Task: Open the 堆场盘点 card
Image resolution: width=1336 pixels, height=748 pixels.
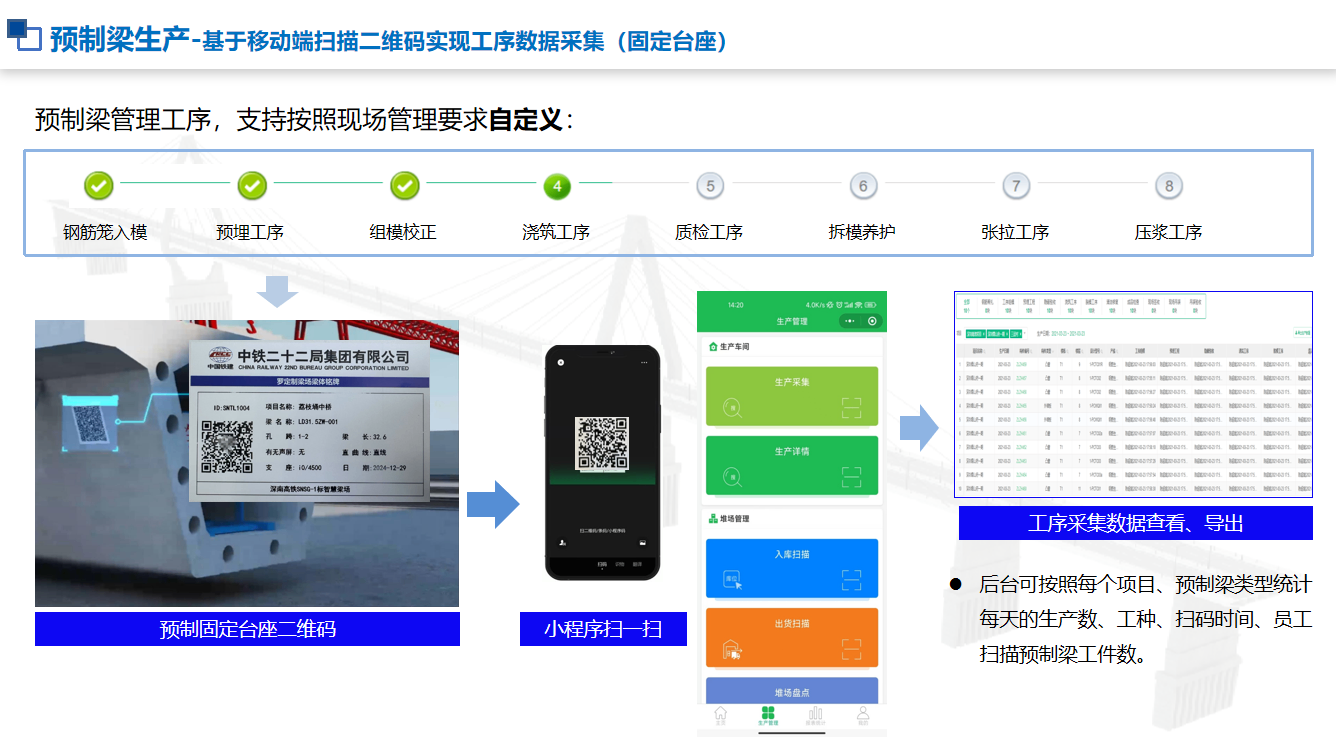Action: coord(792,691)
